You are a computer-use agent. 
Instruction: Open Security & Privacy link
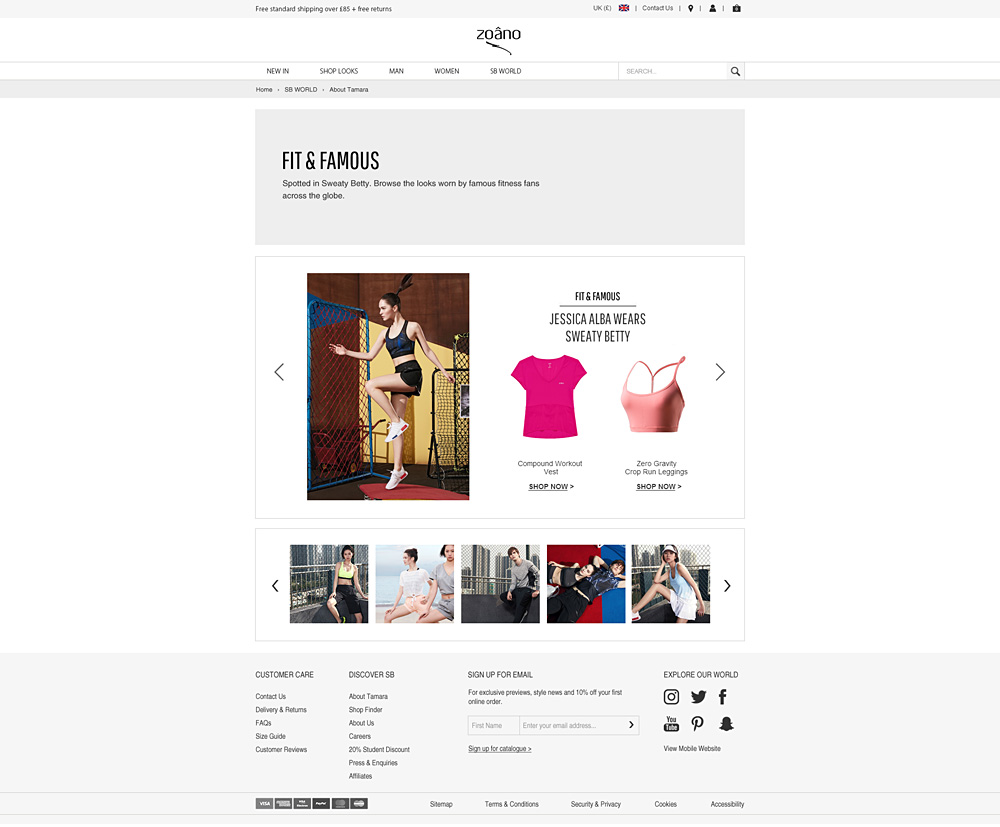pos(596,804)
